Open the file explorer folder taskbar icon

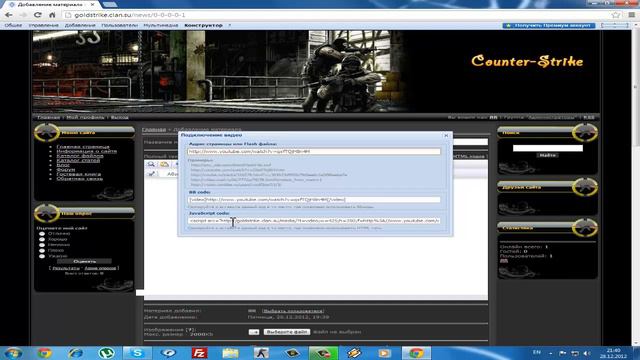tap(230, 353)
